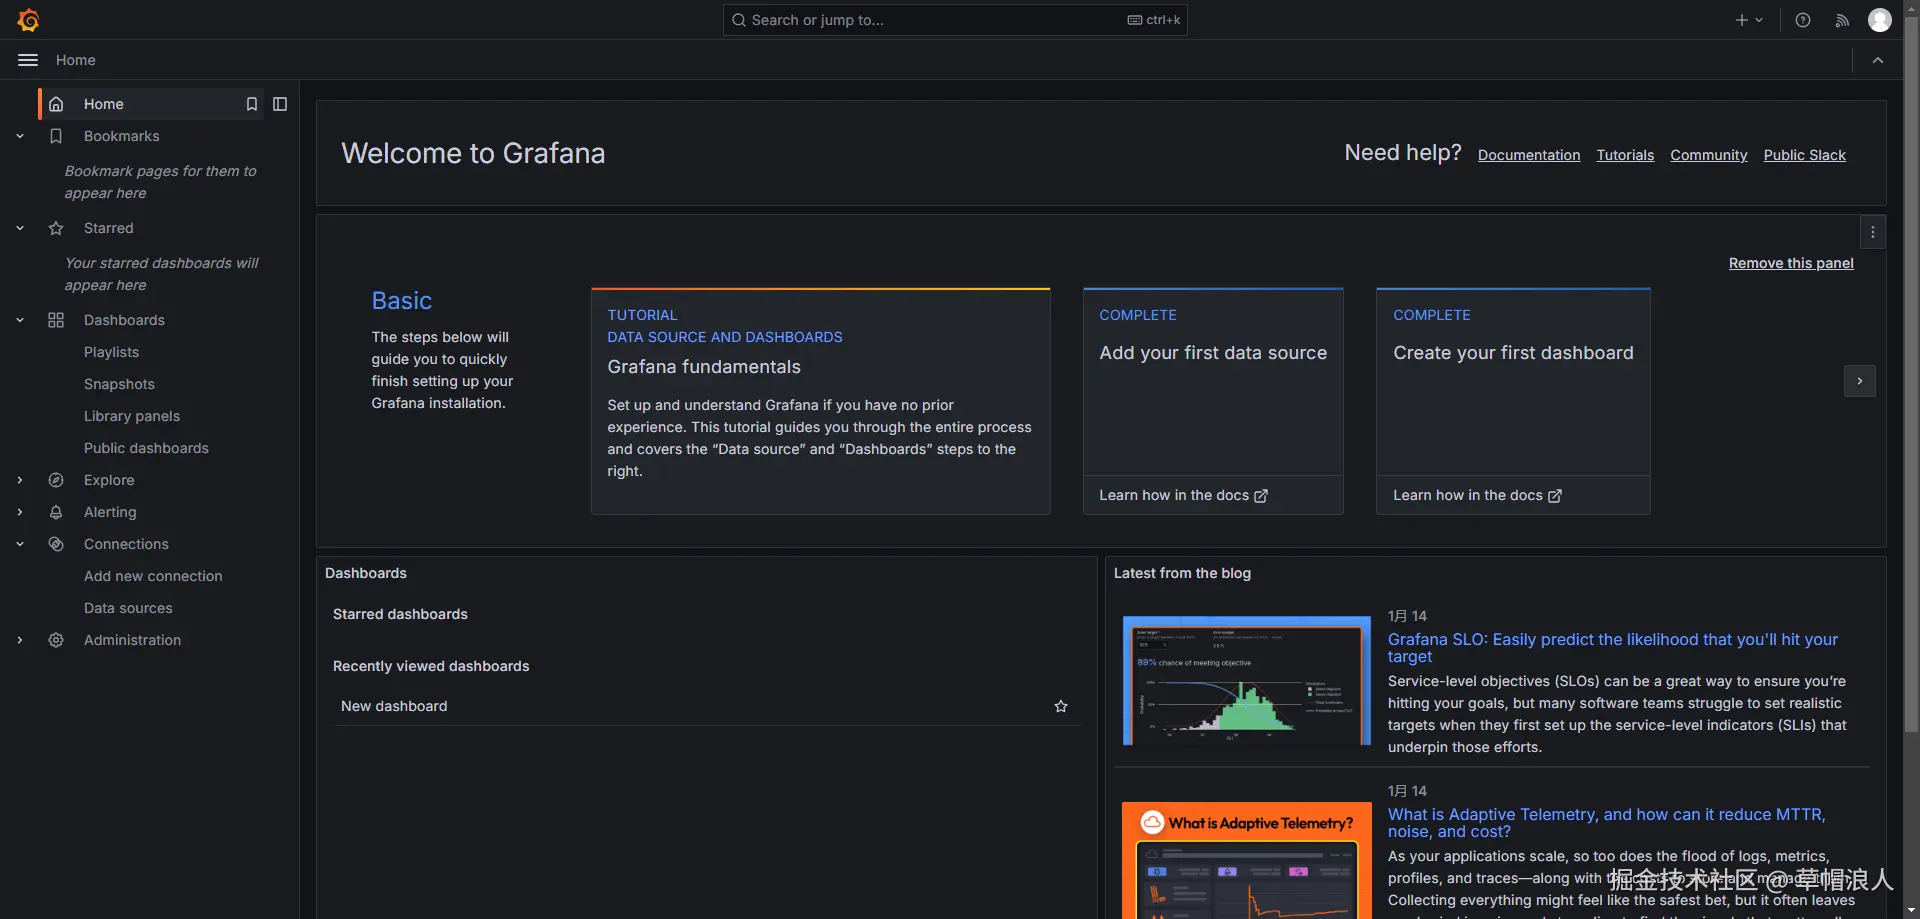This screenshot has width=1920, height=919.
Task: Open Public dashboards in the sidebar
Action: click(146, 448)
